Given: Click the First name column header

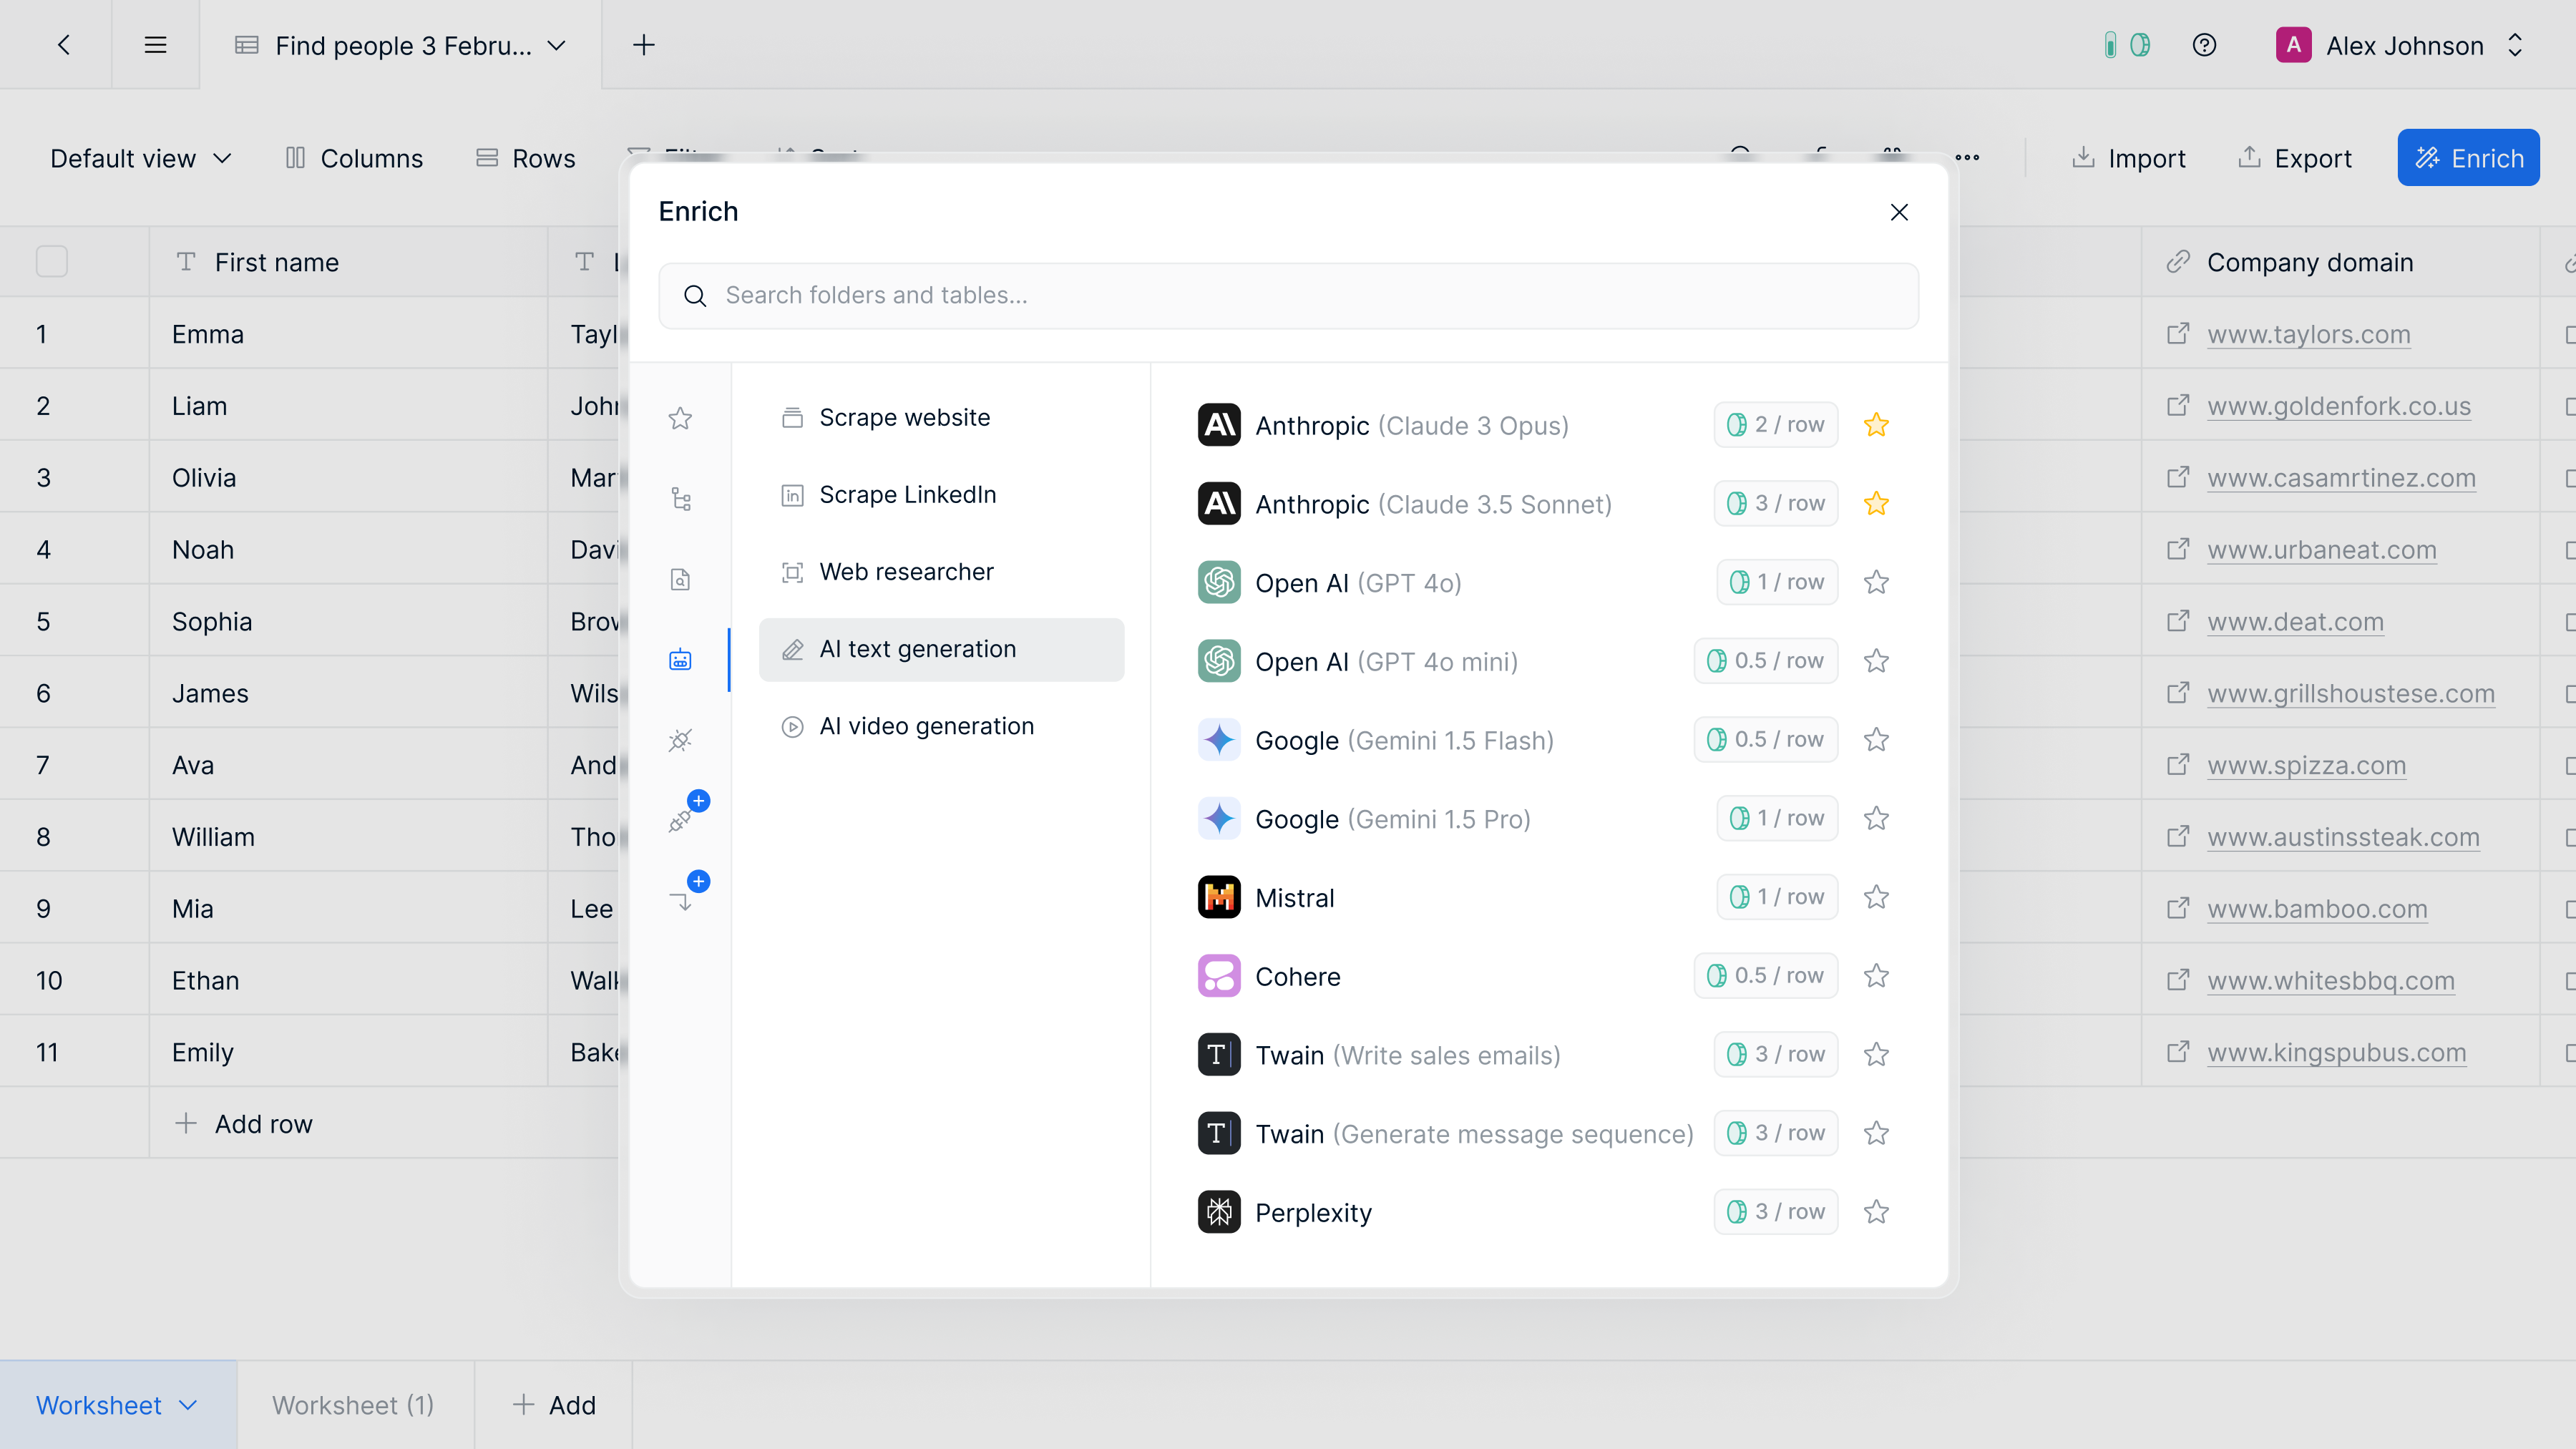Looking at the screenshot, I should click(348, 262).
